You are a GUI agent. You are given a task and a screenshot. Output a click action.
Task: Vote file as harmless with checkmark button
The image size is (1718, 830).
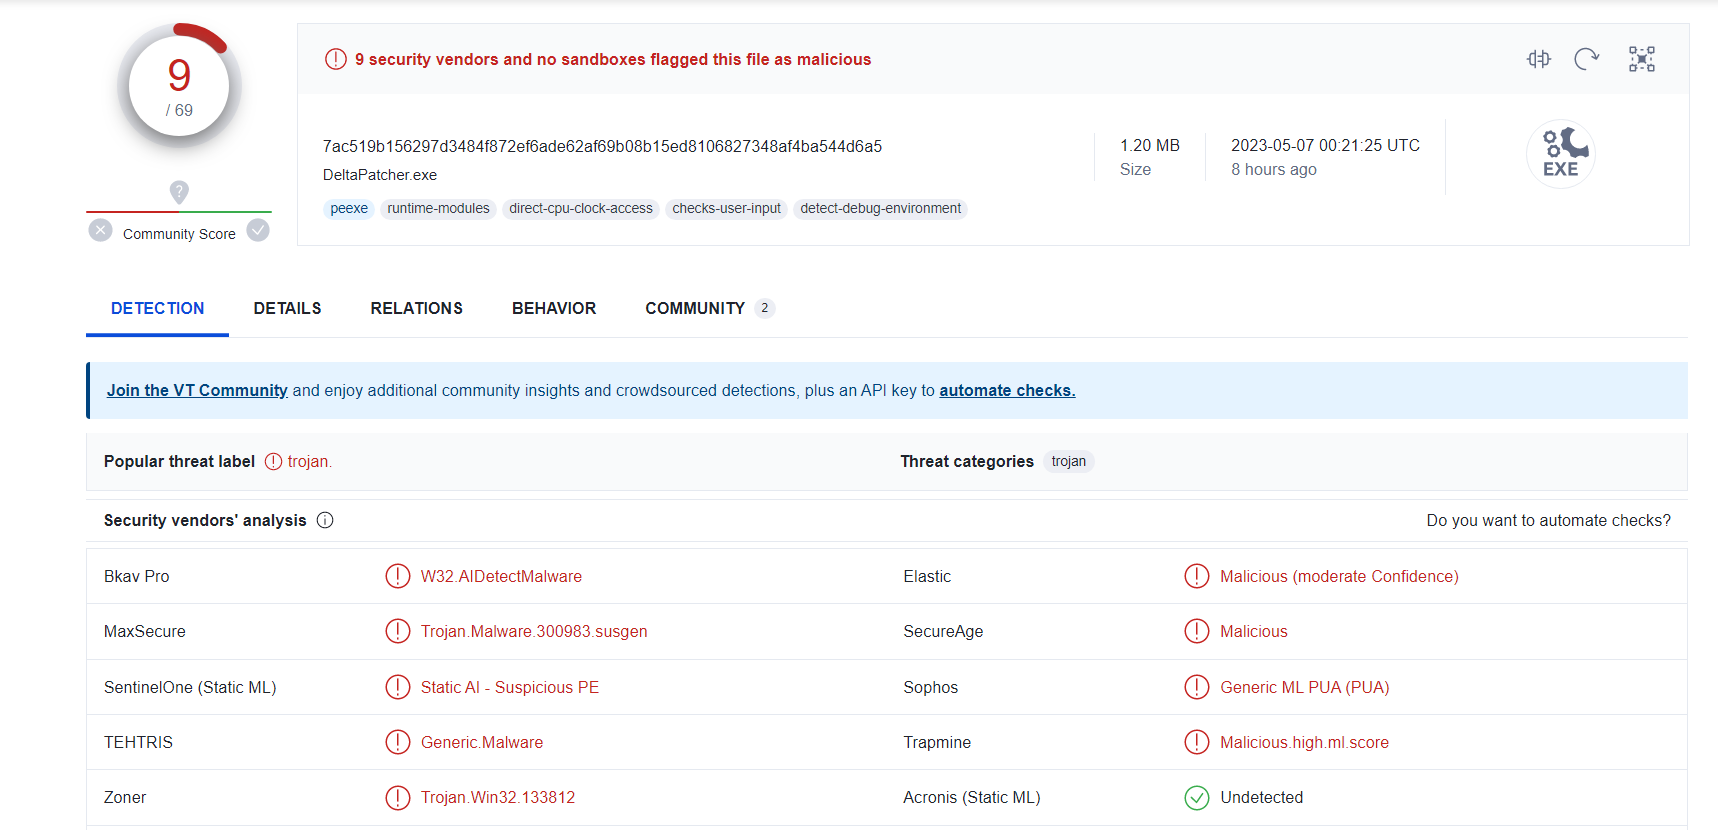click(258, 231)
